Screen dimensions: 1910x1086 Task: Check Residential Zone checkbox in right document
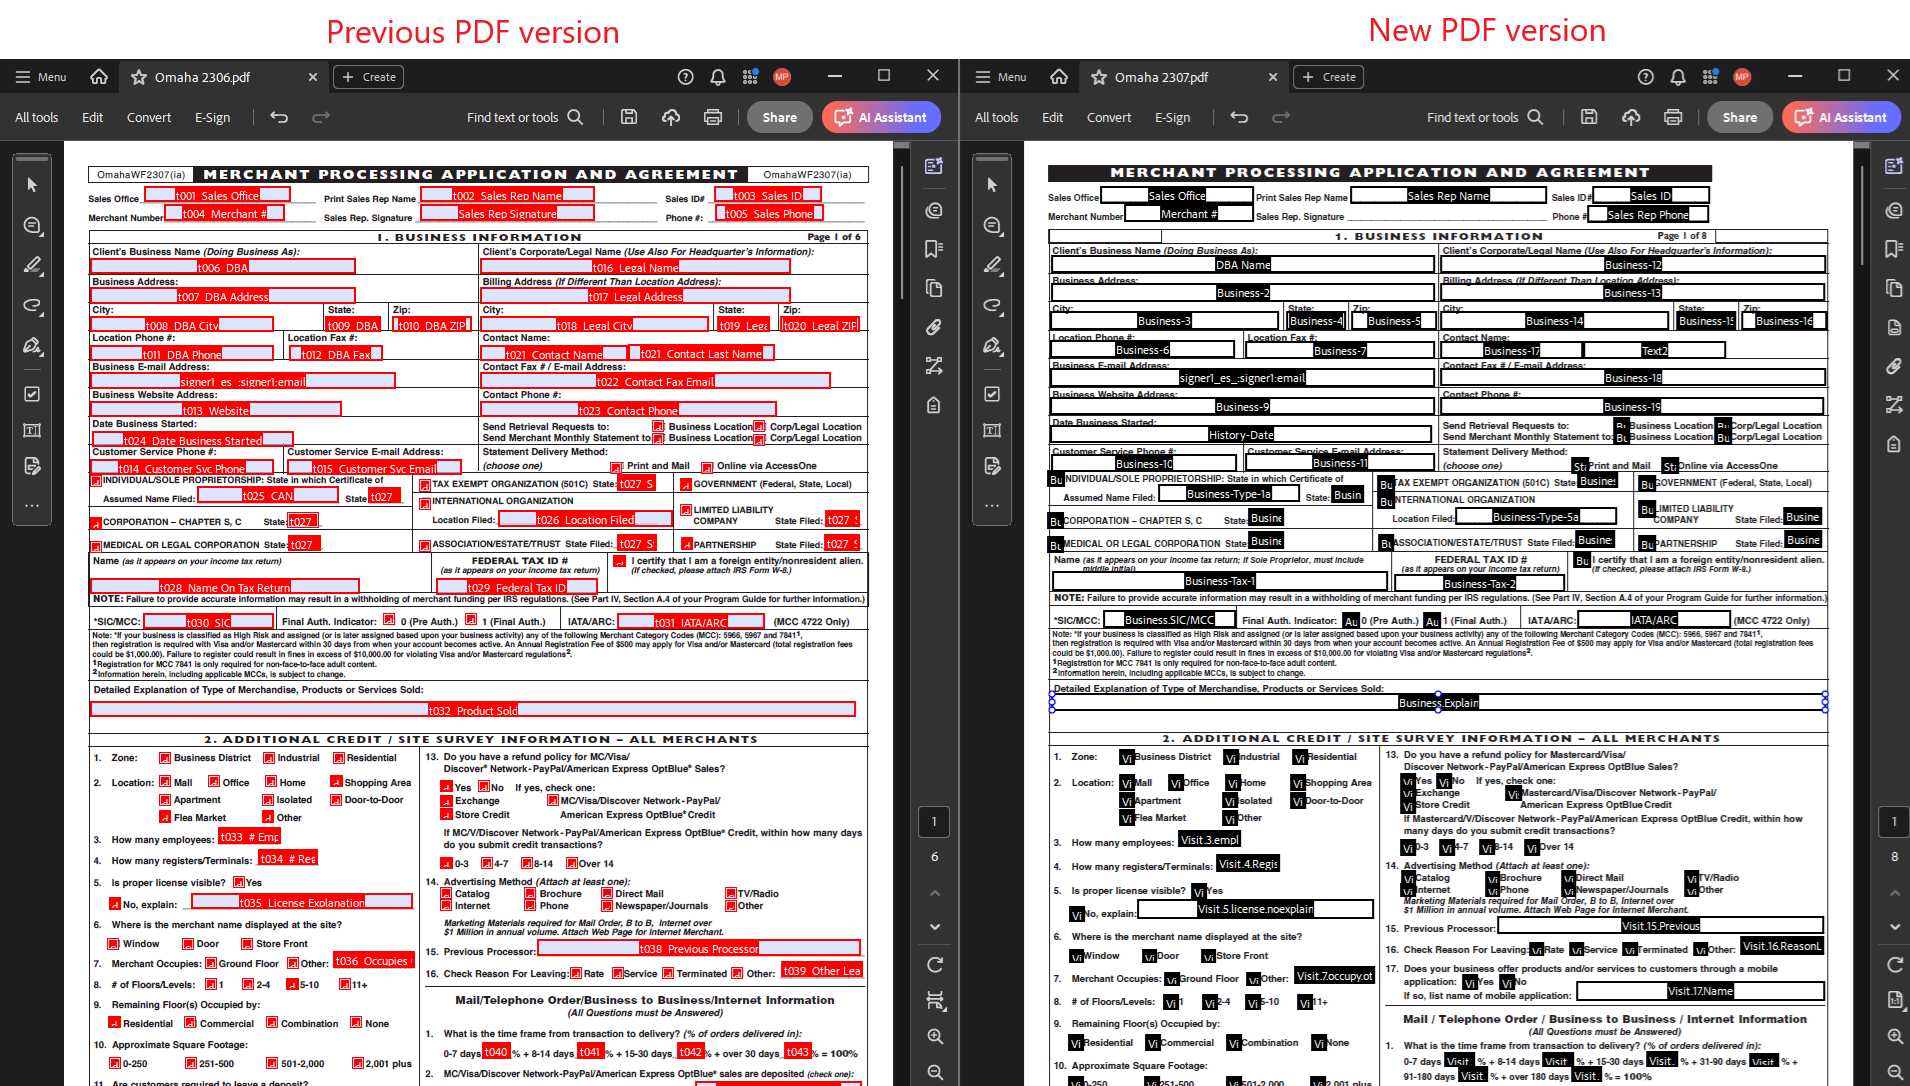tap(1299, 757)
